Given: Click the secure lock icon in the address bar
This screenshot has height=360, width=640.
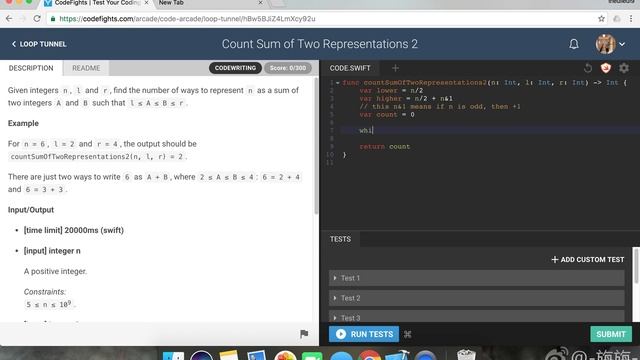Looking at the screenshot, I should pyautogui.click(x=53, y=19).
